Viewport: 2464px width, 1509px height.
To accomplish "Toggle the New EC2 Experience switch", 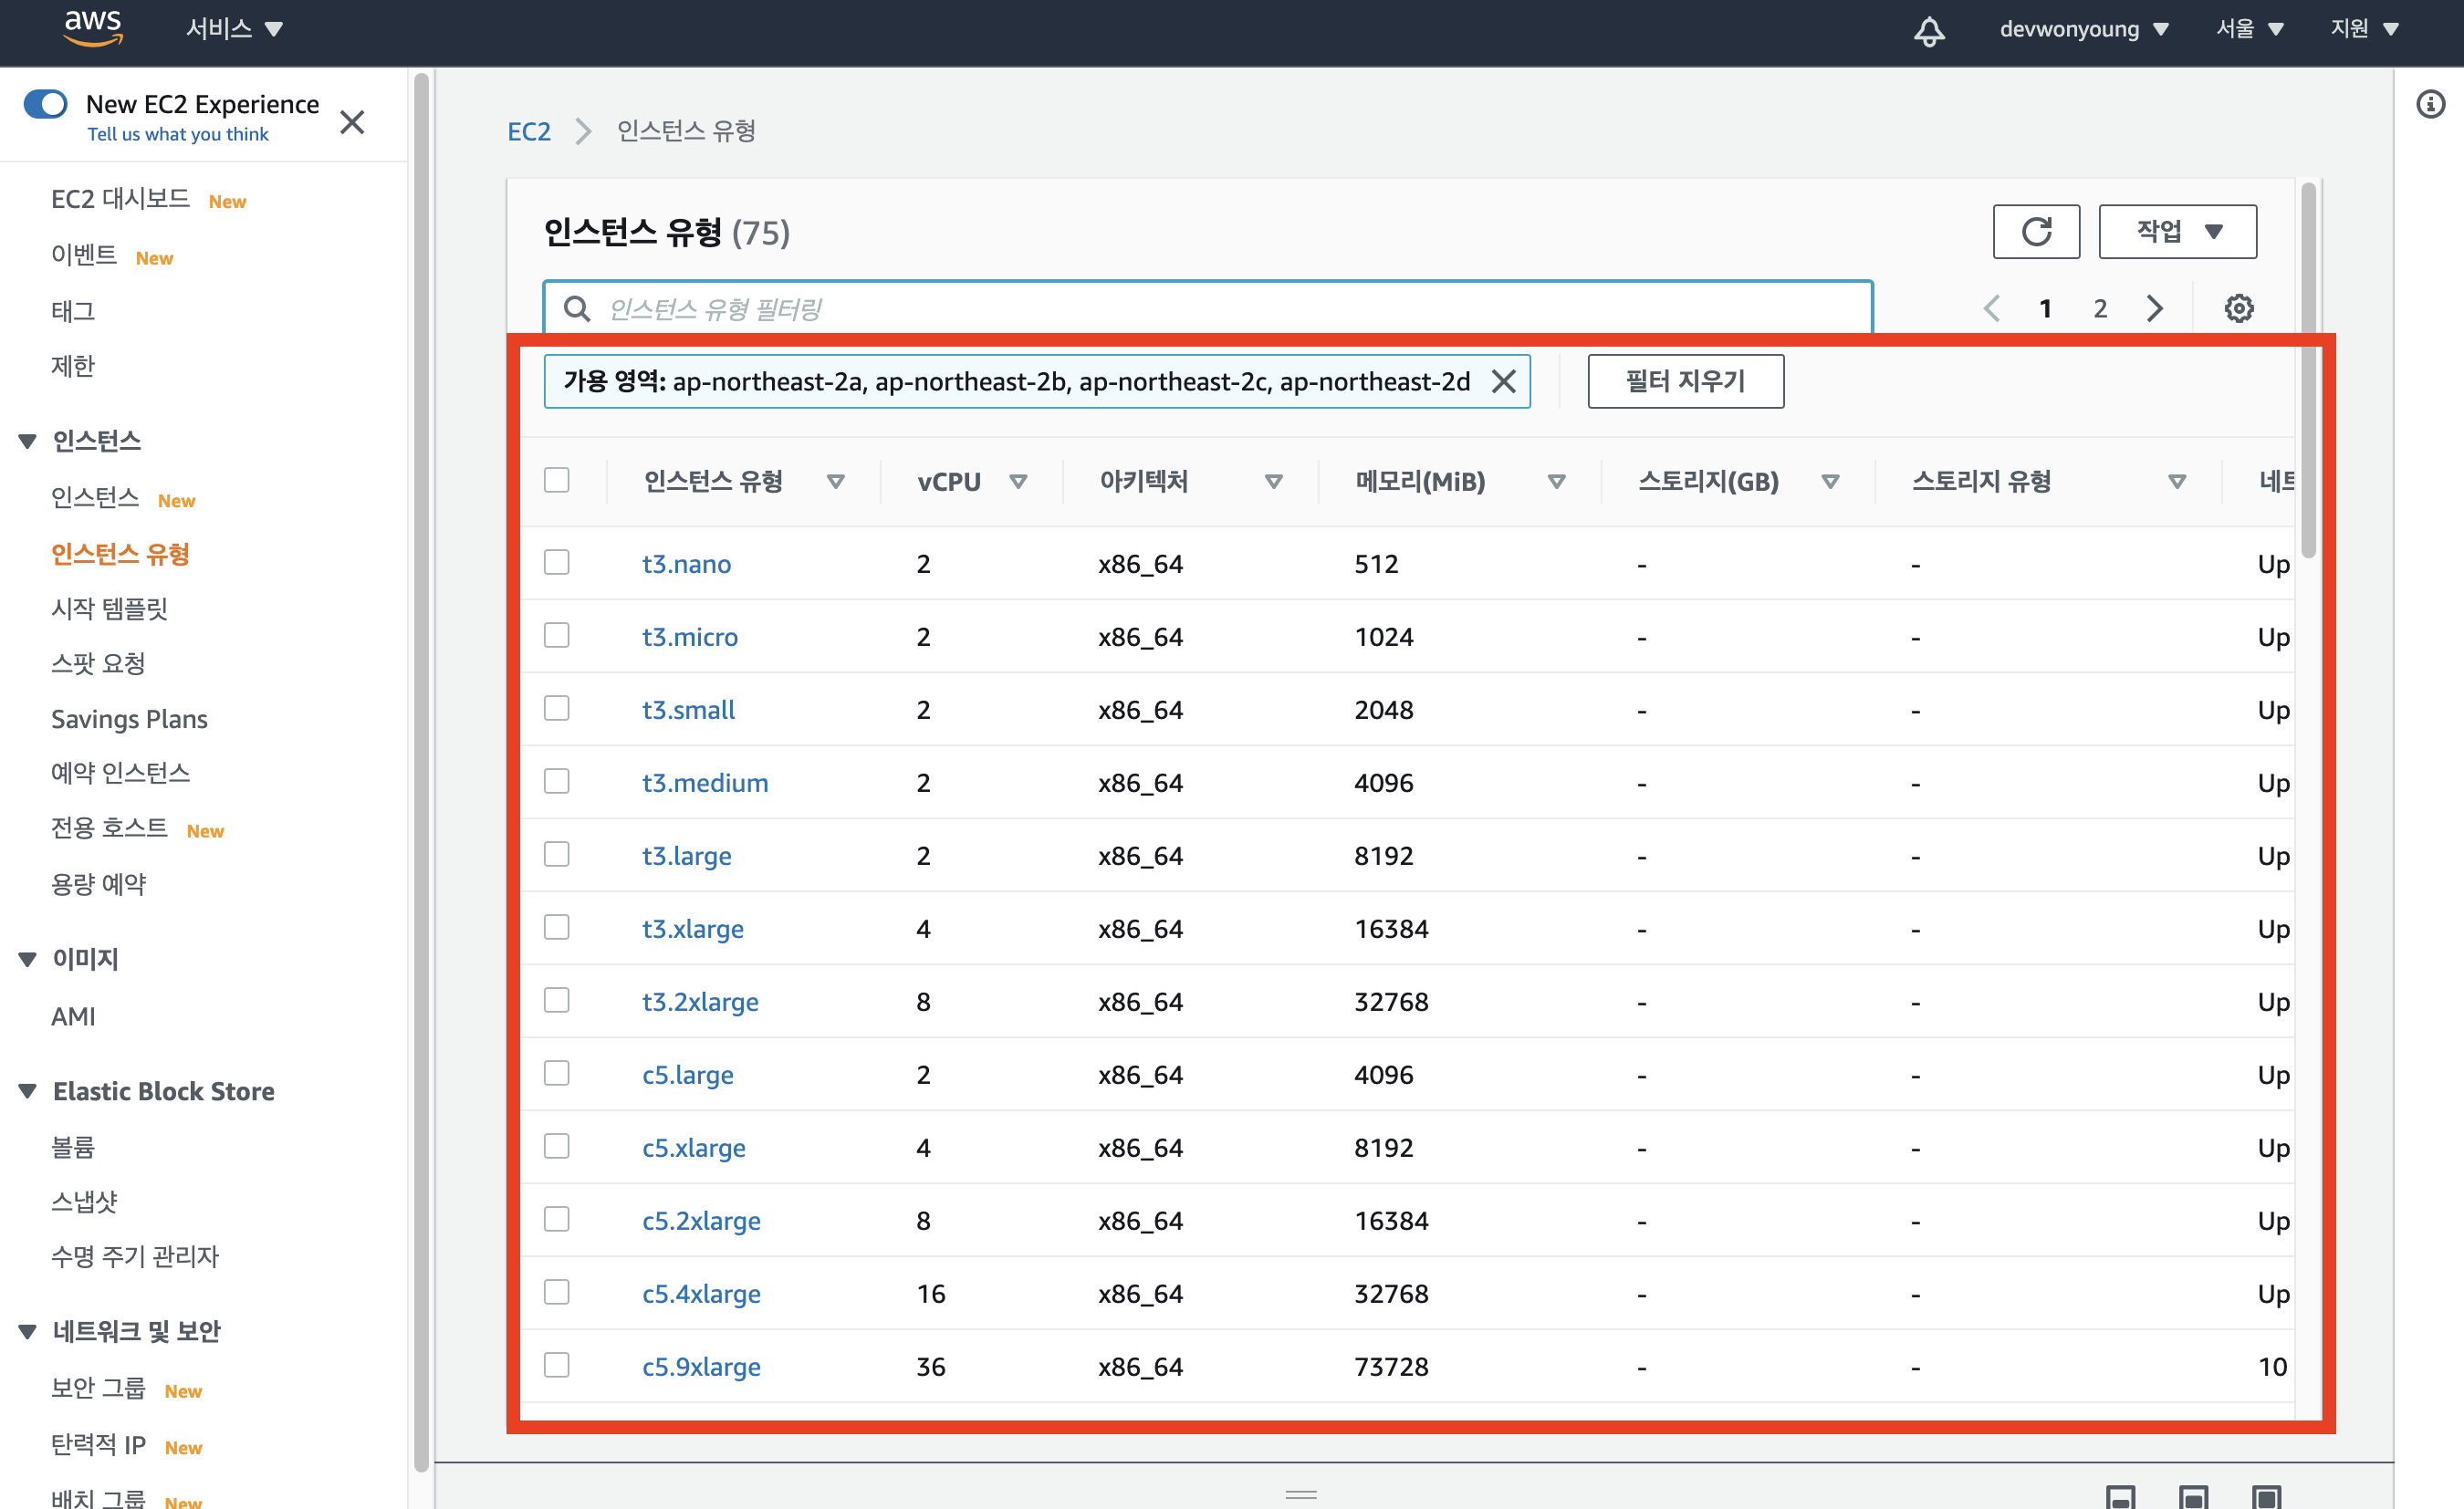I will pyautogui.click(x=45, y=104).
